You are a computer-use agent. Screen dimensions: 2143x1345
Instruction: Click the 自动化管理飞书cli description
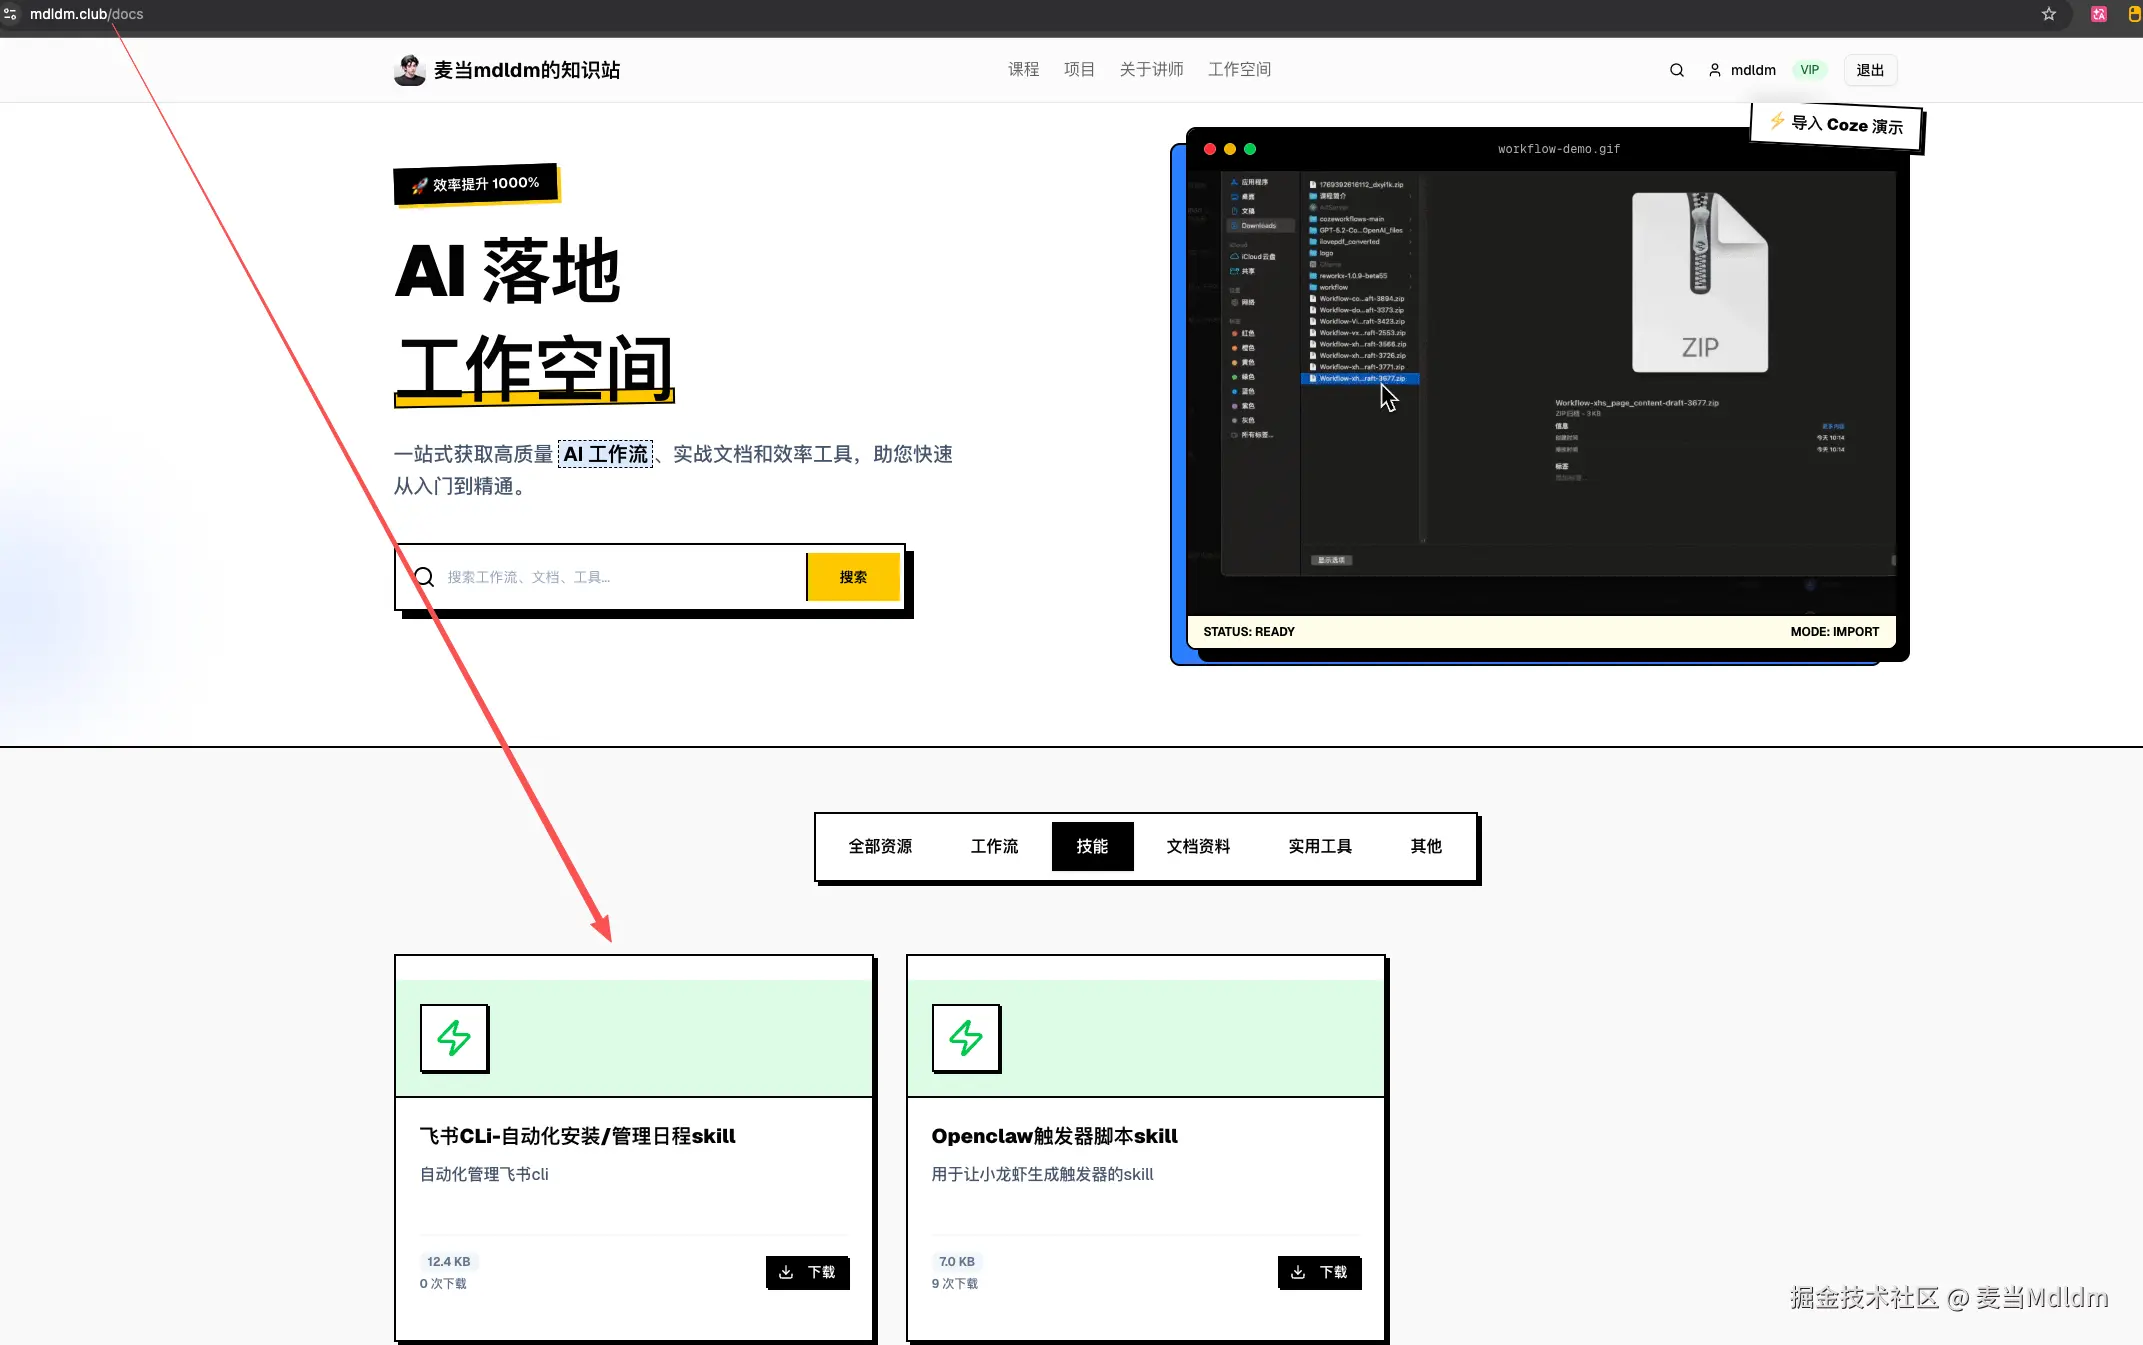484,1174
